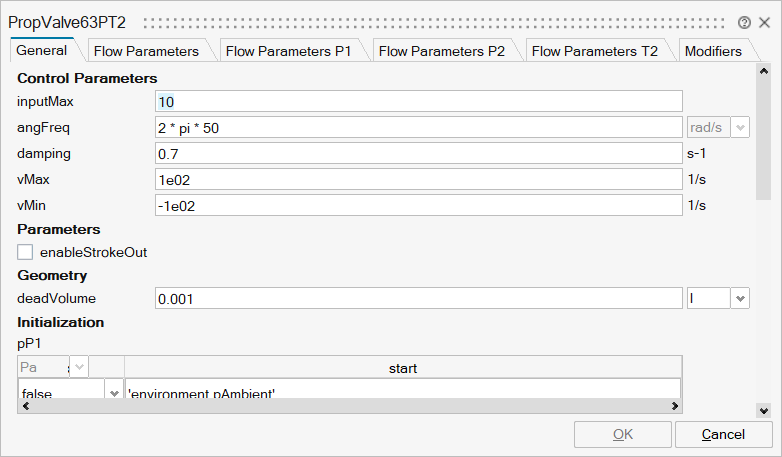The height and width of the screenshot is (457, 782).
Task: Click the damping value field
Action: [x=418, y=153]
